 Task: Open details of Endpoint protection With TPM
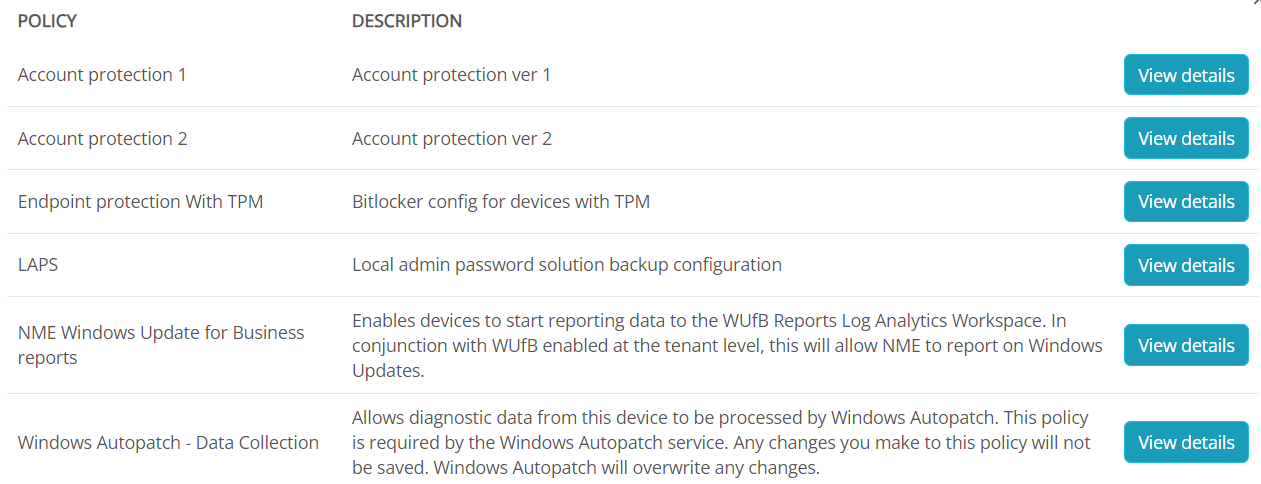[x=1186, y=201]
